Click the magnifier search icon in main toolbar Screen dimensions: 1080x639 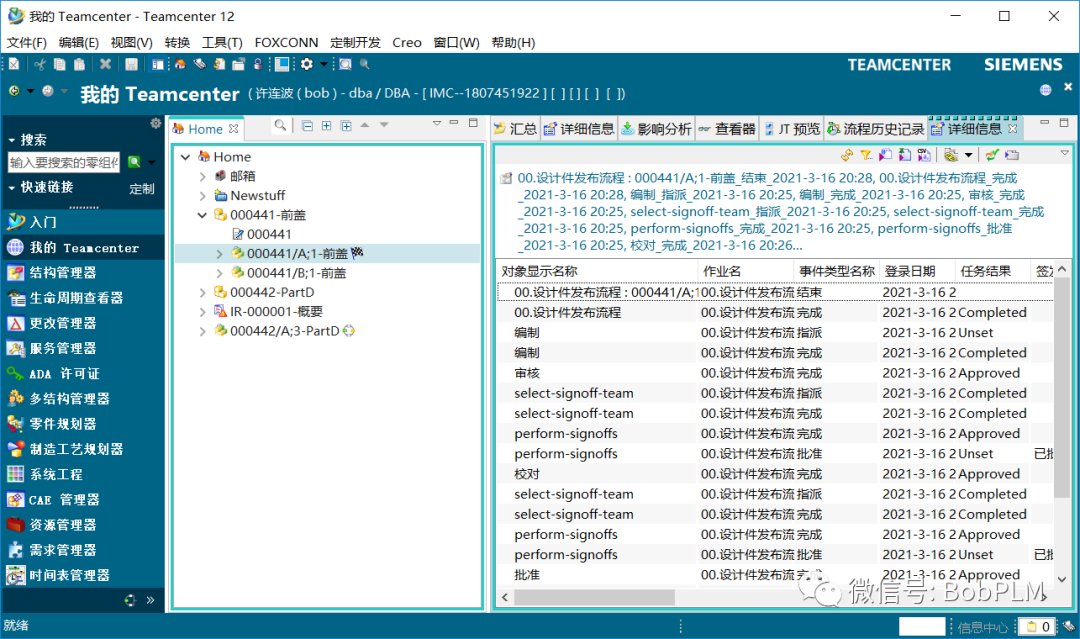pos(364,64)
